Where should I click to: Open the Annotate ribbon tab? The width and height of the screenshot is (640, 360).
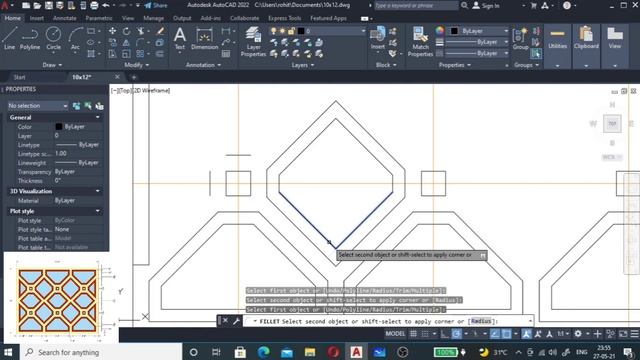[64, 18]
